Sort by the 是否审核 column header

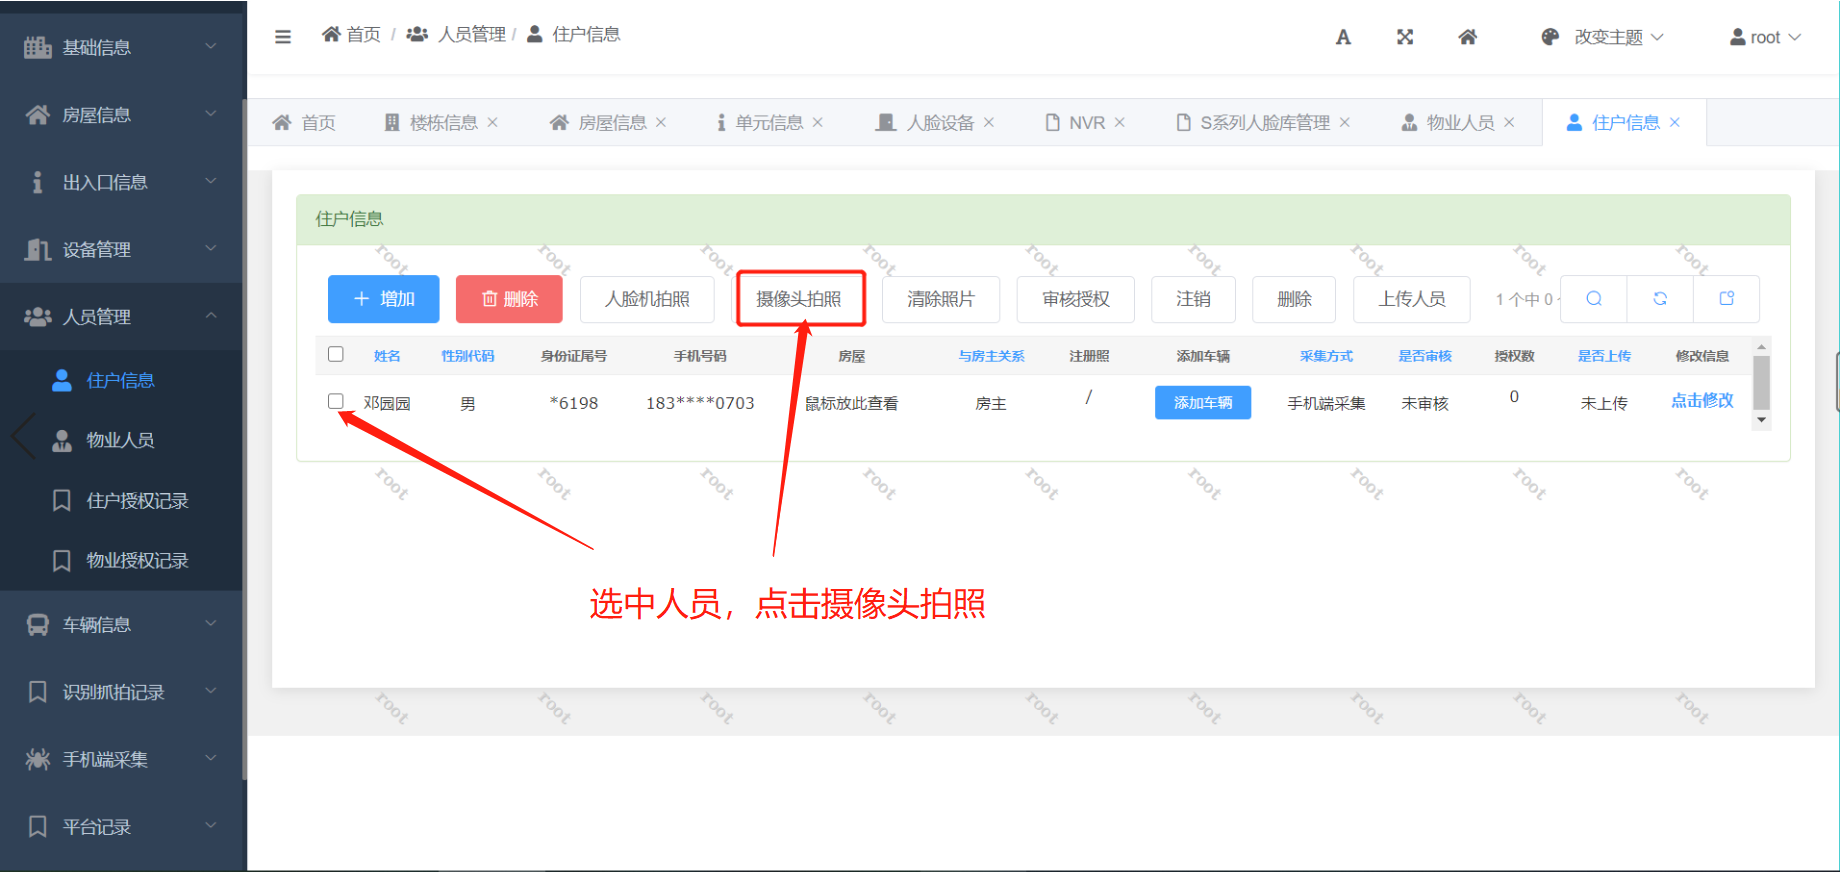pyautogui.click(x=1425, y=356)
